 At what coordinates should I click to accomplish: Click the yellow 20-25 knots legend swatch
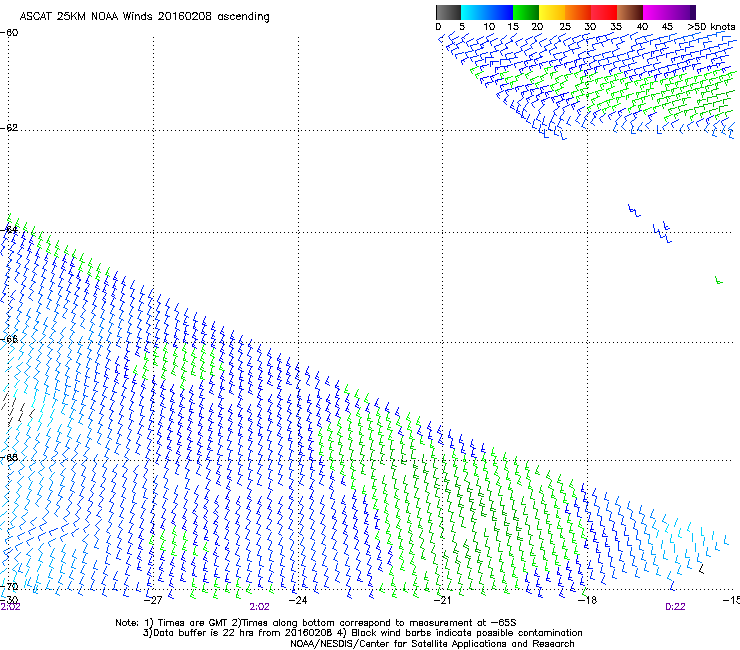[x=552, y=12]
